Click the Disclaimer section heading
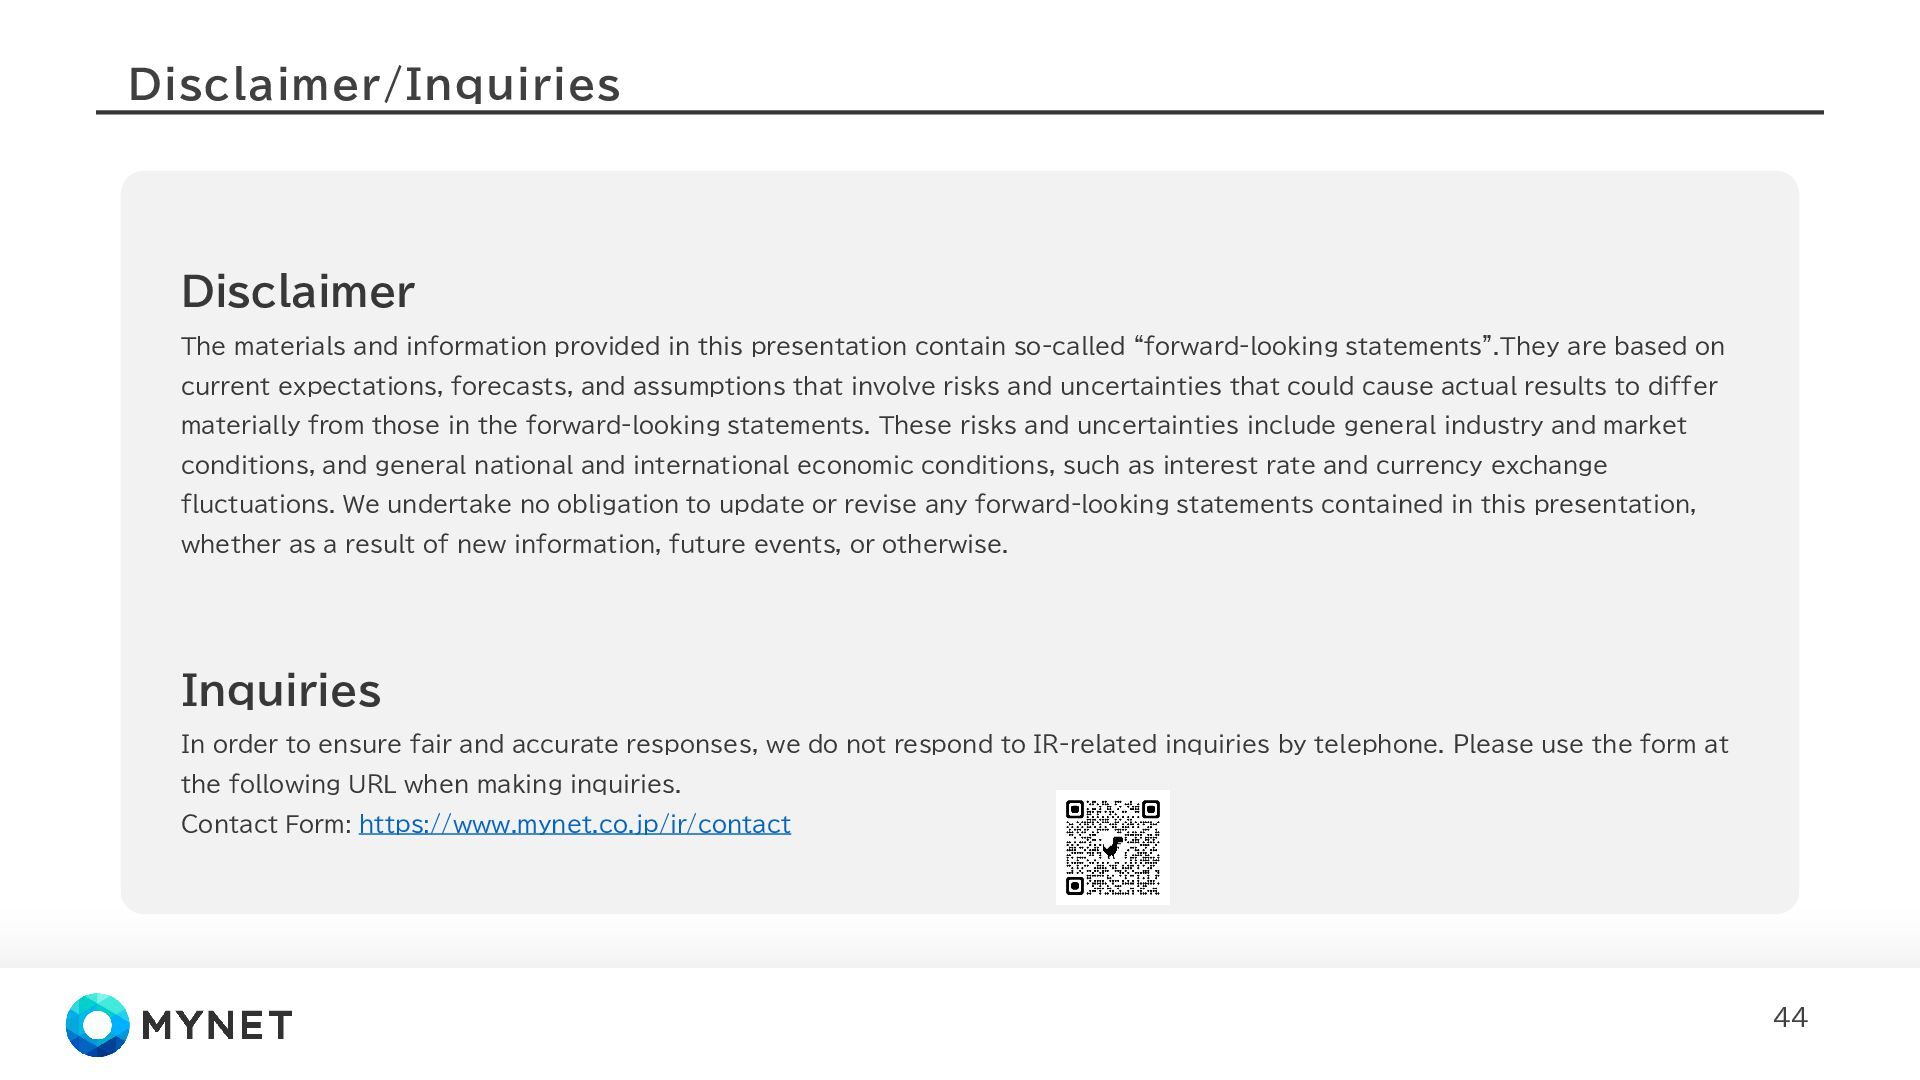Screen dimensions: 1920x1080 click(x=297, y=291)
